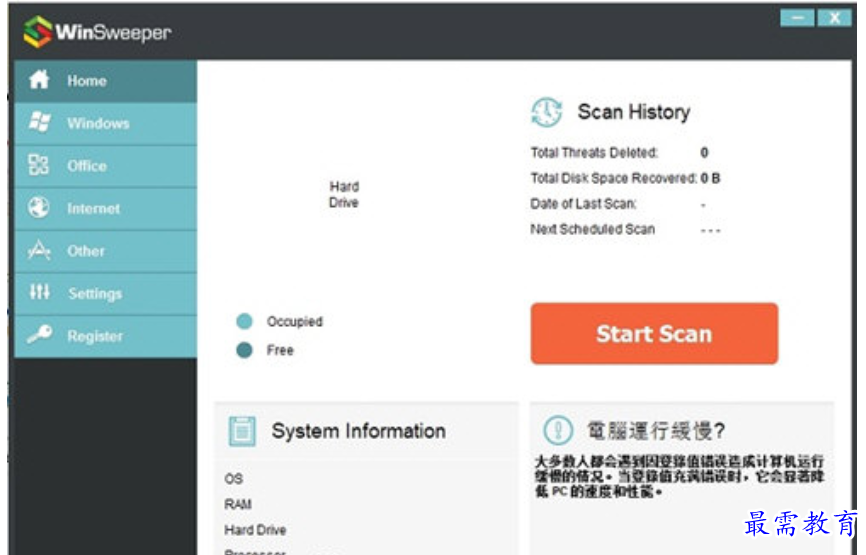The width and height of the screenshot is (866, 555).
Task: Open the Office section
Action: 105,166
